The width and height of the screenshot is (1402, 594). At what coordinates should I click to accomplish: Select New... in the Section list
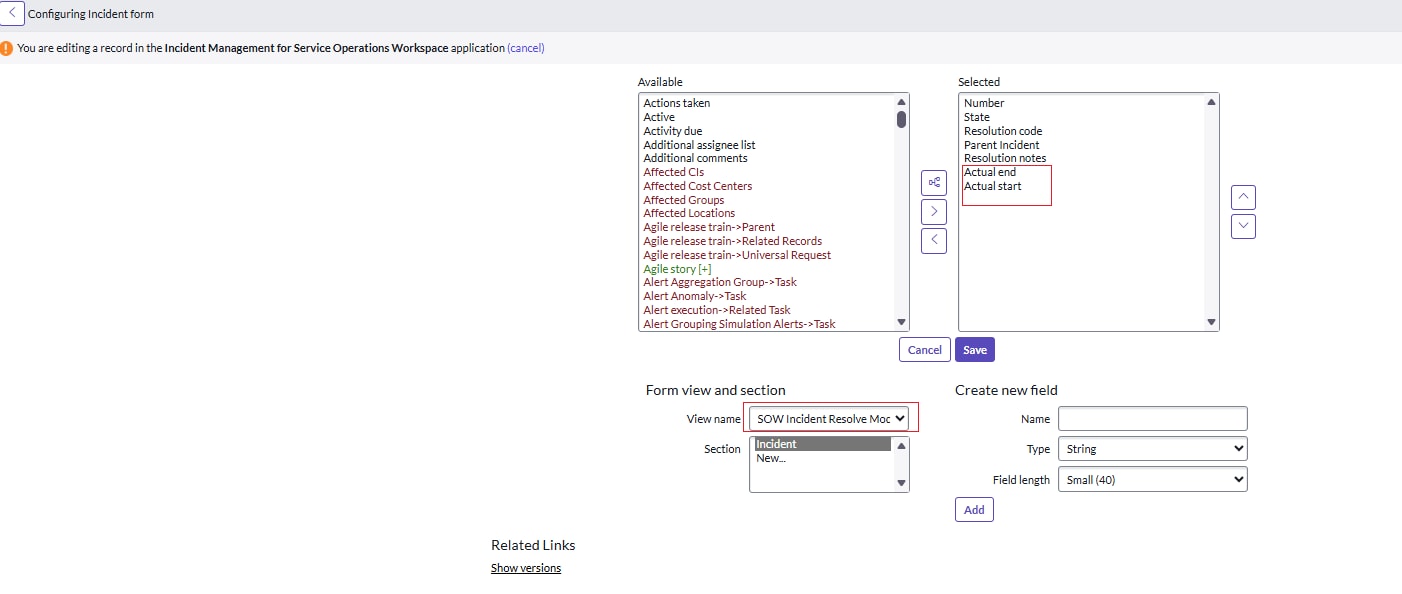click(771, 458)
